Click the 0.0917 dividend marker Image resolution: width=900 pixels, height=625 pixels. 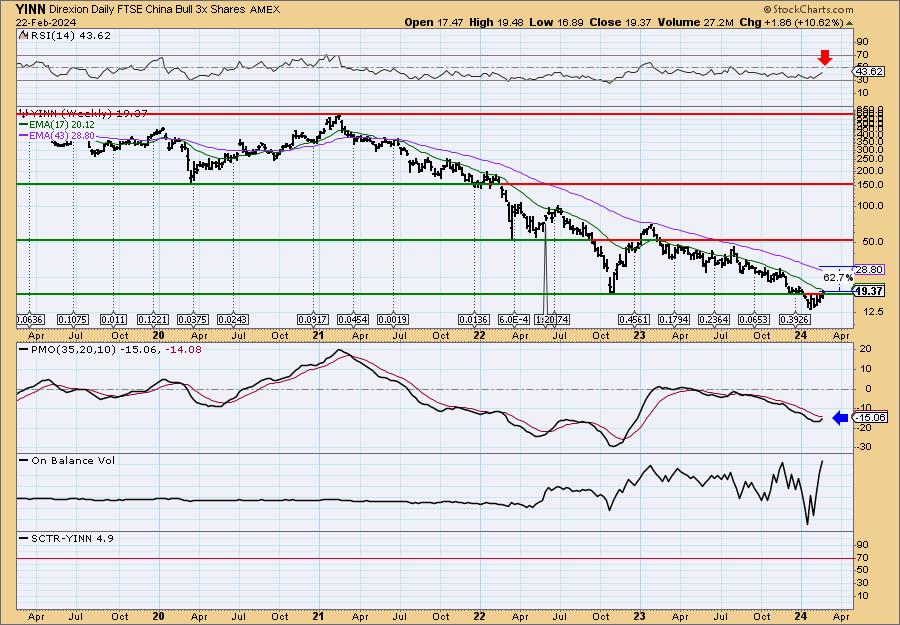(x=313, y=320)
